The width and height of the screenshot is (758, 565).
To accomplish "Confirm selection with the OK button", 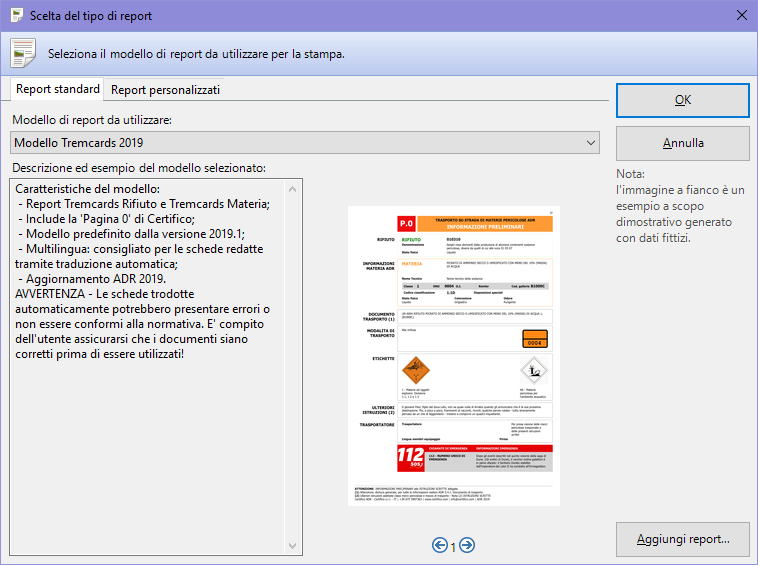I will (x=683, y=100).
